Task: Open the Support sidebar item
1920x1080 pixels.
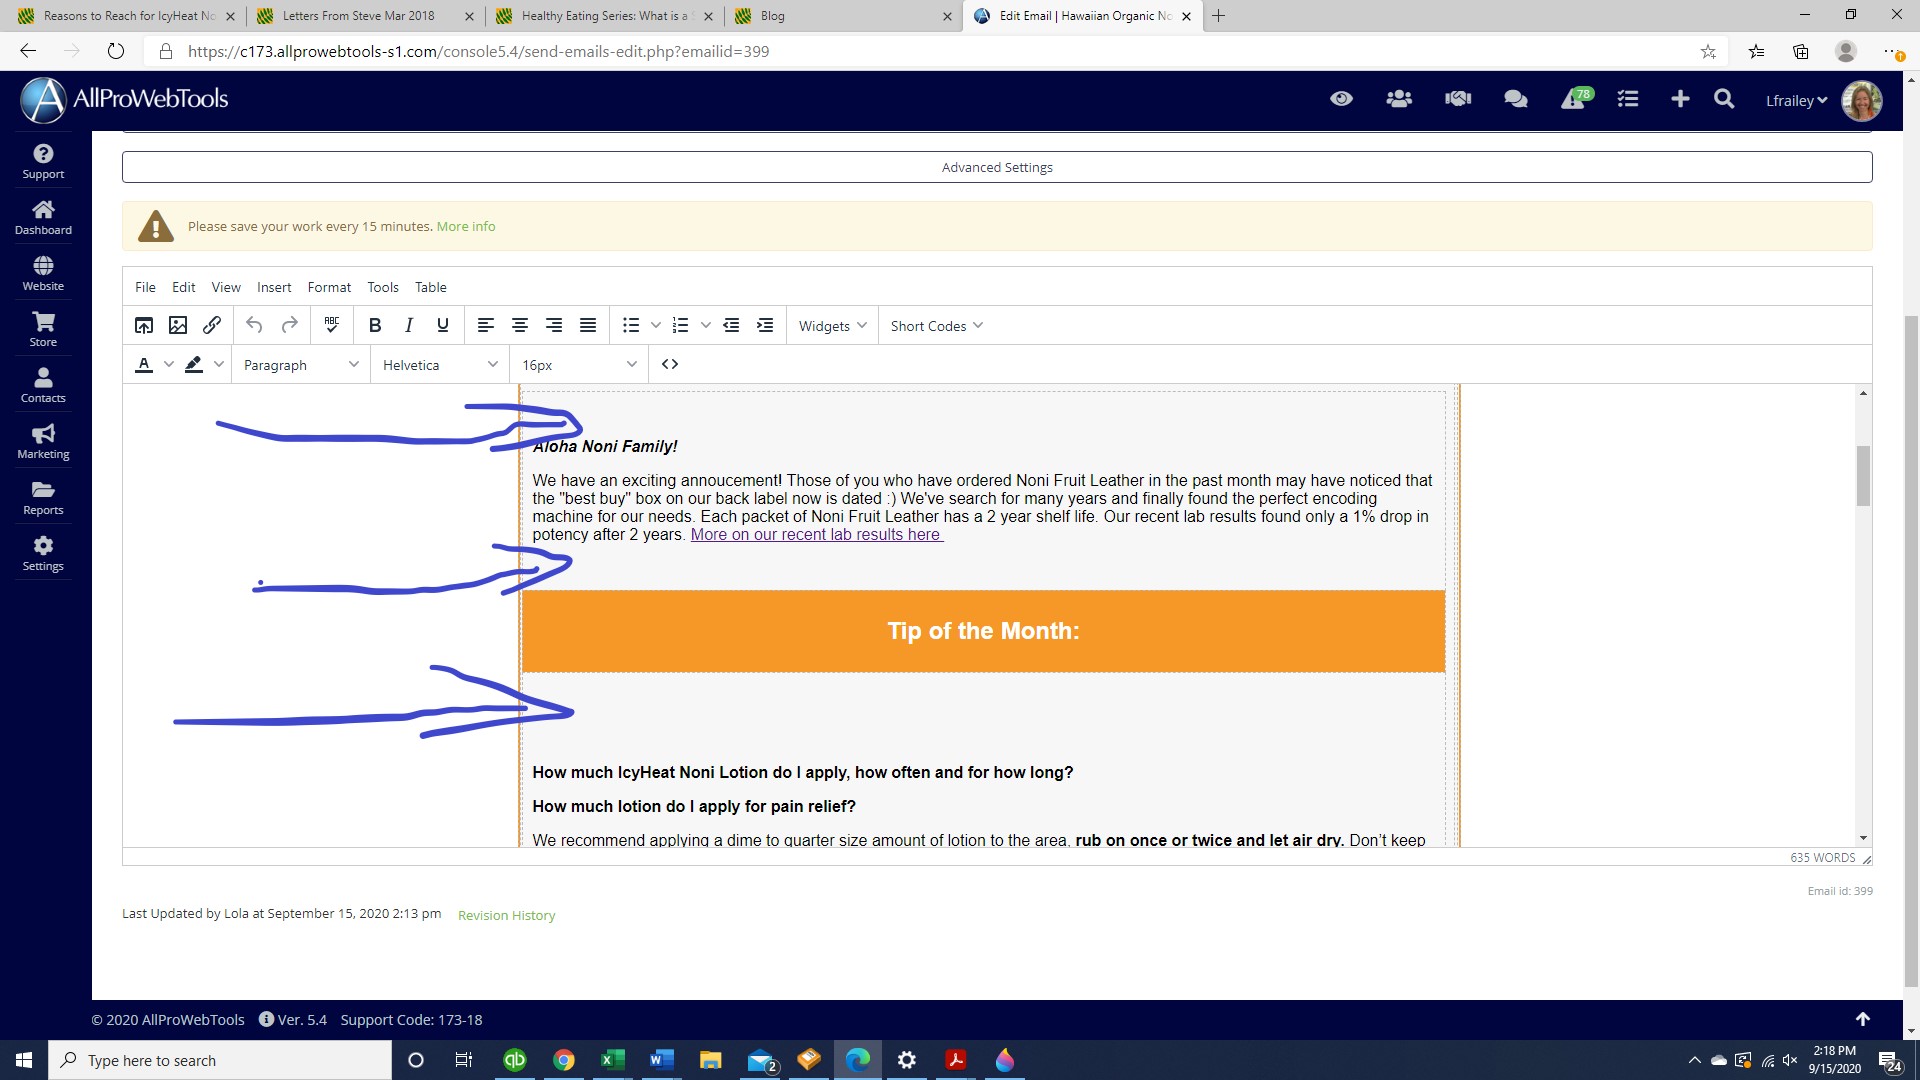Action: pyautogui.click(x=43, y=162)
